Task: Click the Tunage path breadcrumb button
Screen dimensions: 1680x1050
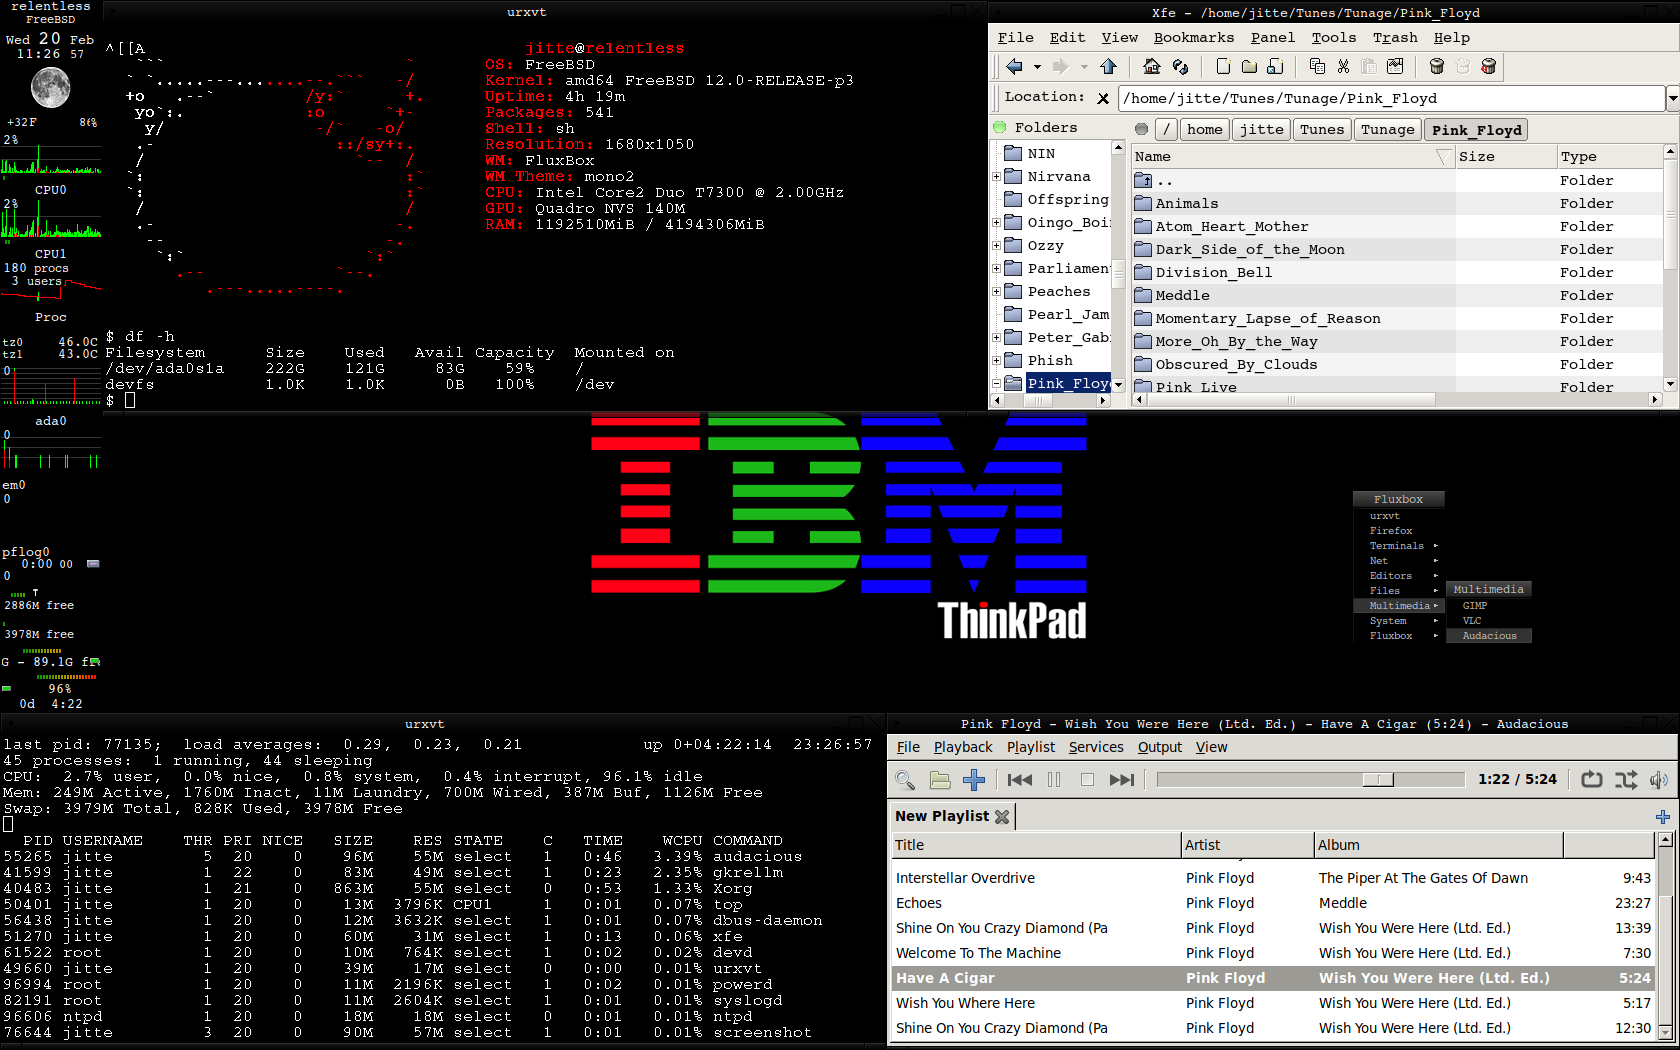Action: click(1387, 130)
